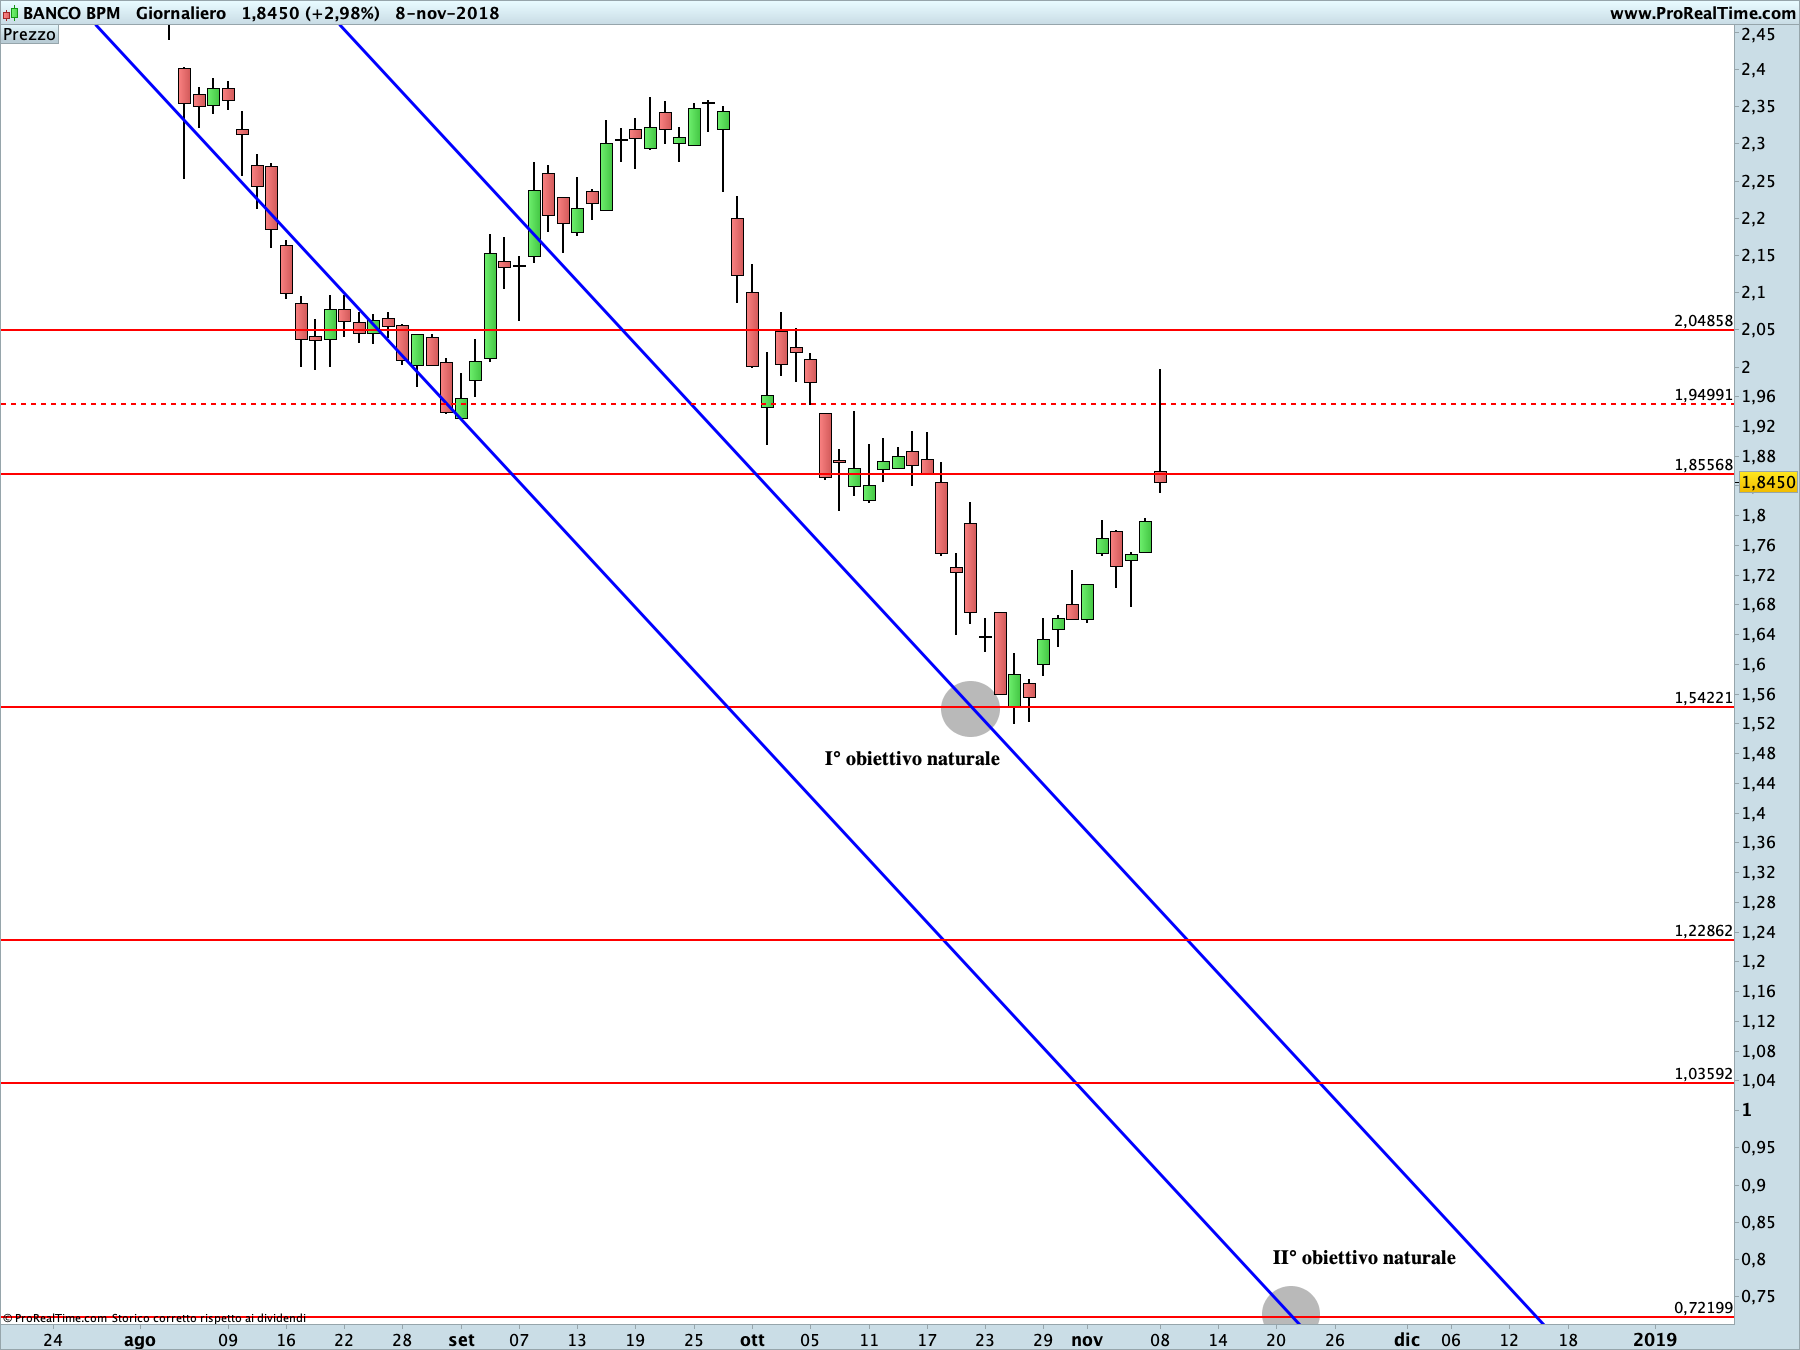Click the 2,04858 horizontal level label
This screenshot has height=1350, width=1800.
(x=1703, y=321)
